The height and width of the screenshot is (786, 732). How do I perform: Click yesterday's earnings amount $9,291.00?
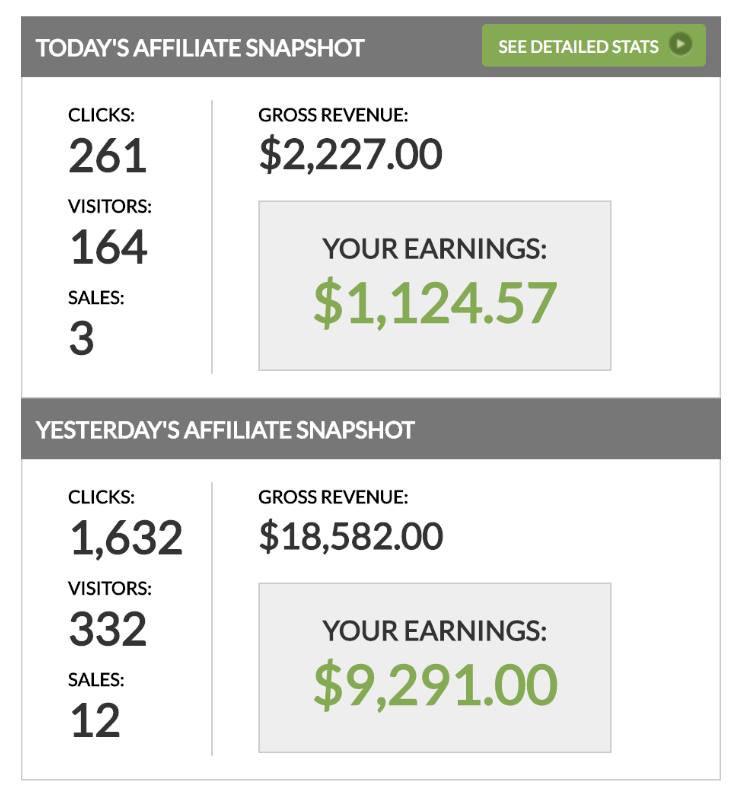click(x=434, y=685)
